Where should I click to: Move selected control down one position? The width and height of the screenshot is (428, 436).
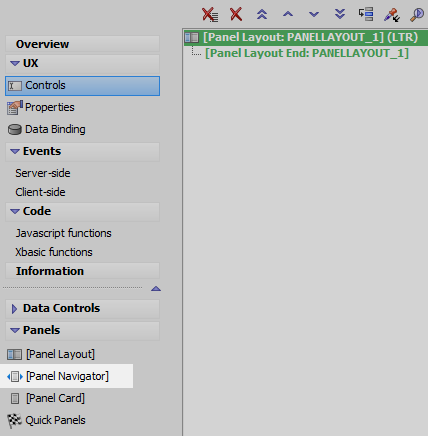[x=314, y=14]
